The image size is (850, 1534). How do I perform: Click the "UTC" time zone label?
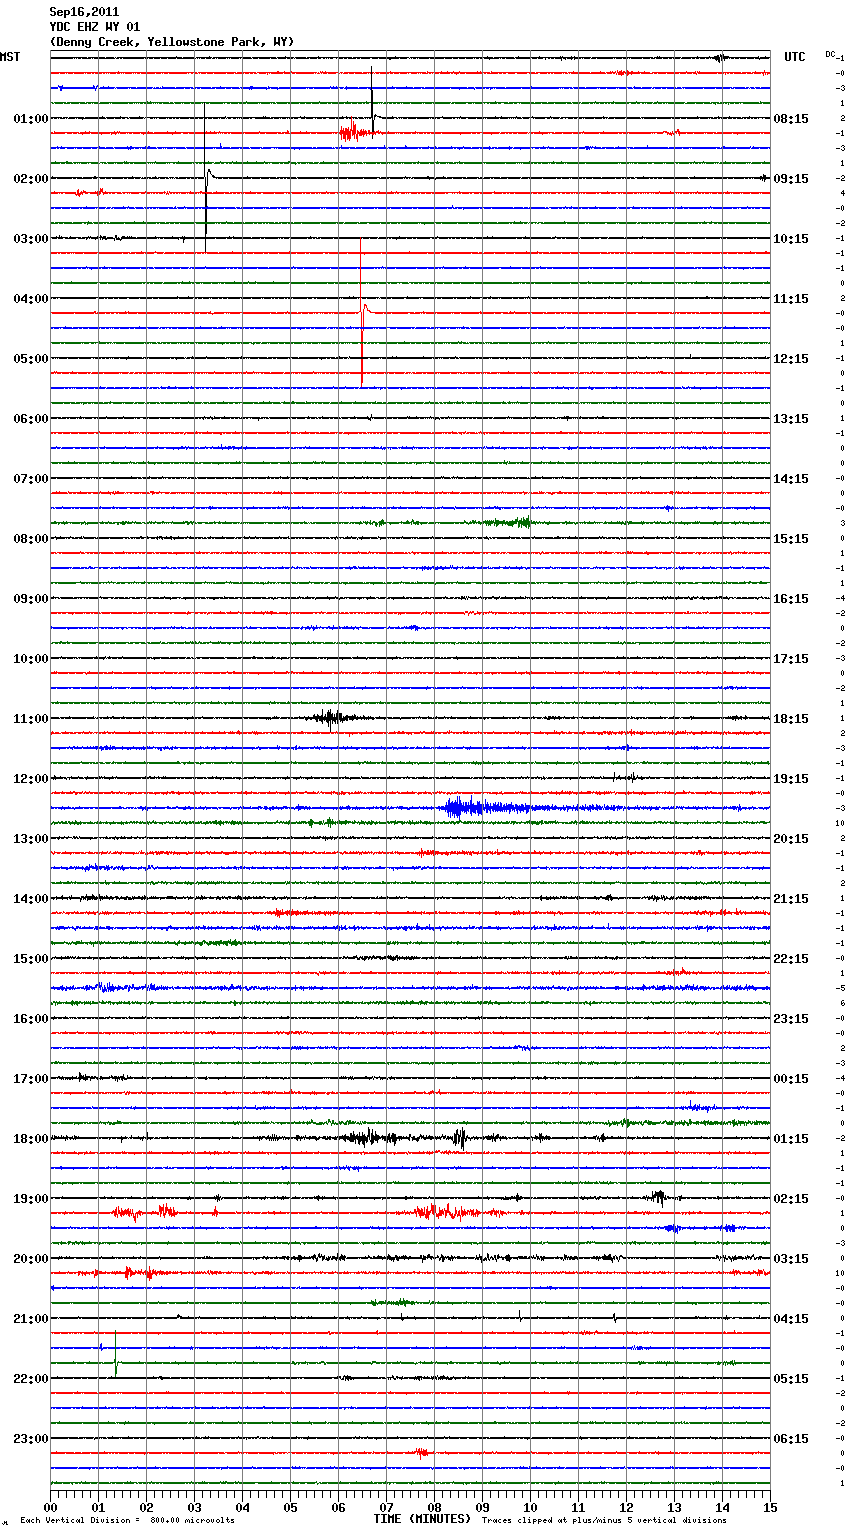coord(795,57)
